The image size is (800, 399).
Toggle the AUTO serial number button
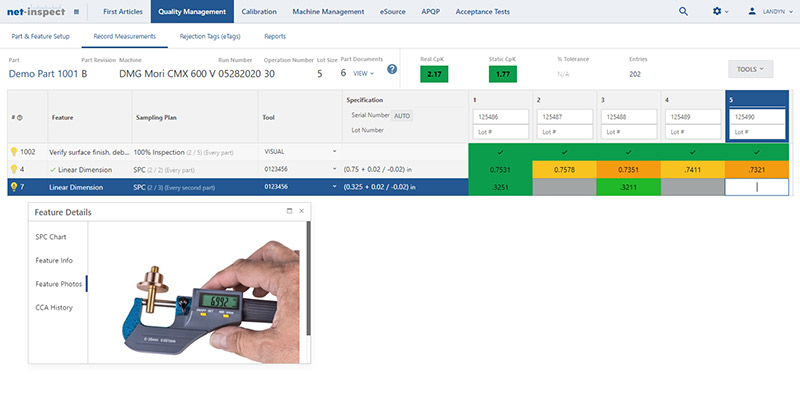coord(402,116)
